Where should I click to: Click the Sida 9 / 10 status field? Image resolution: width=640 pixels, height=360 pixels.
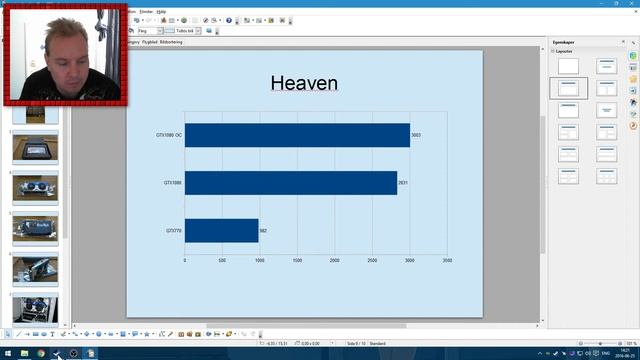point(356,344)
